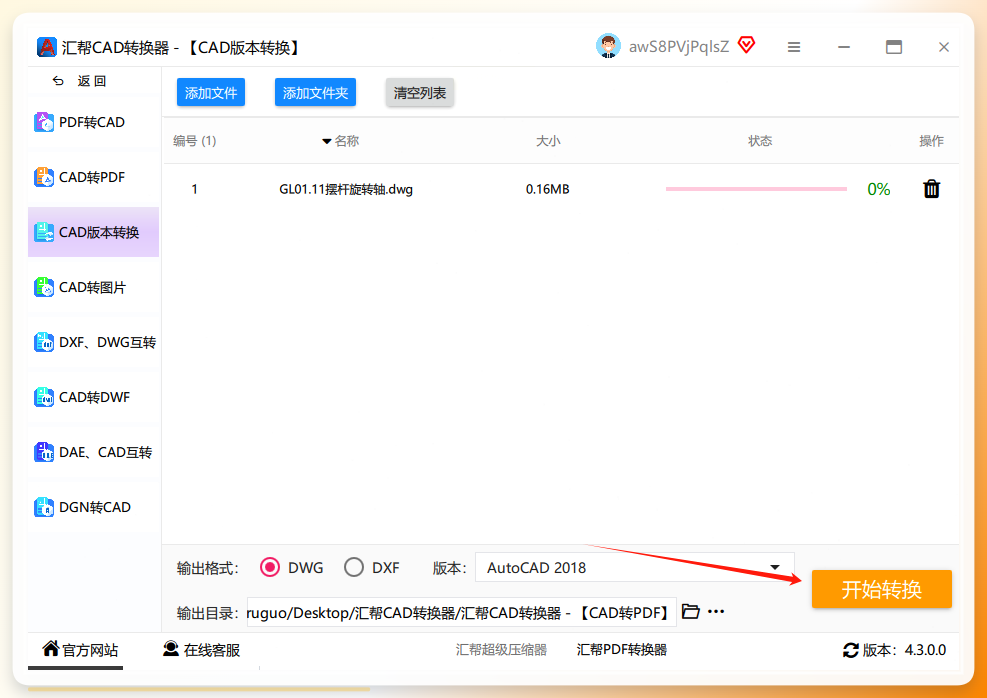Select the CAD转DWF menu item

[x=93, y=397]
